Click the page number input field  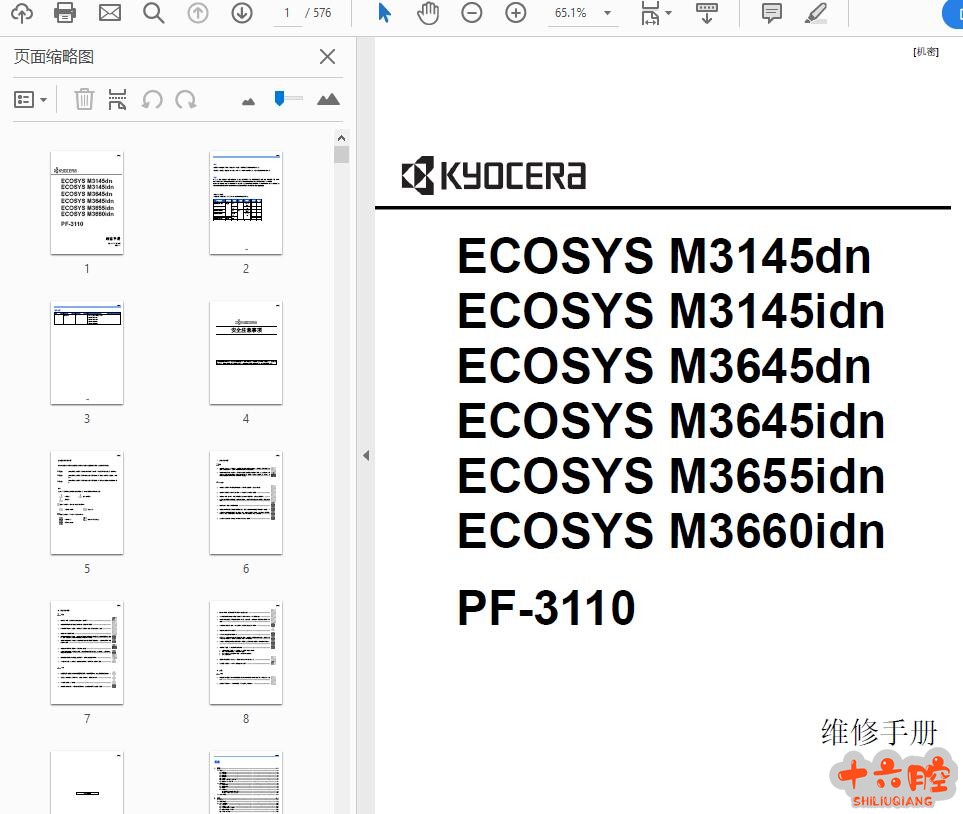click(287, 13)
